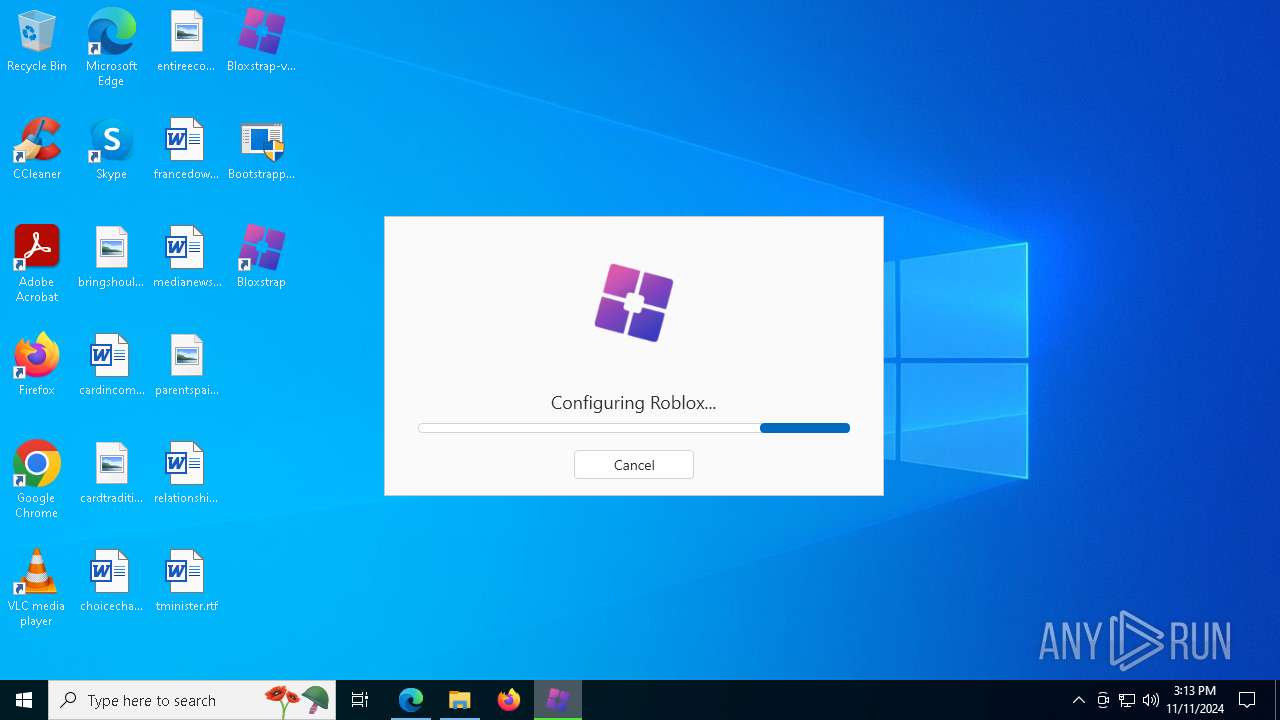The image size is (1280, 720).
Task: Select the tminister.rtf file
Action: (x=186, y=582)
